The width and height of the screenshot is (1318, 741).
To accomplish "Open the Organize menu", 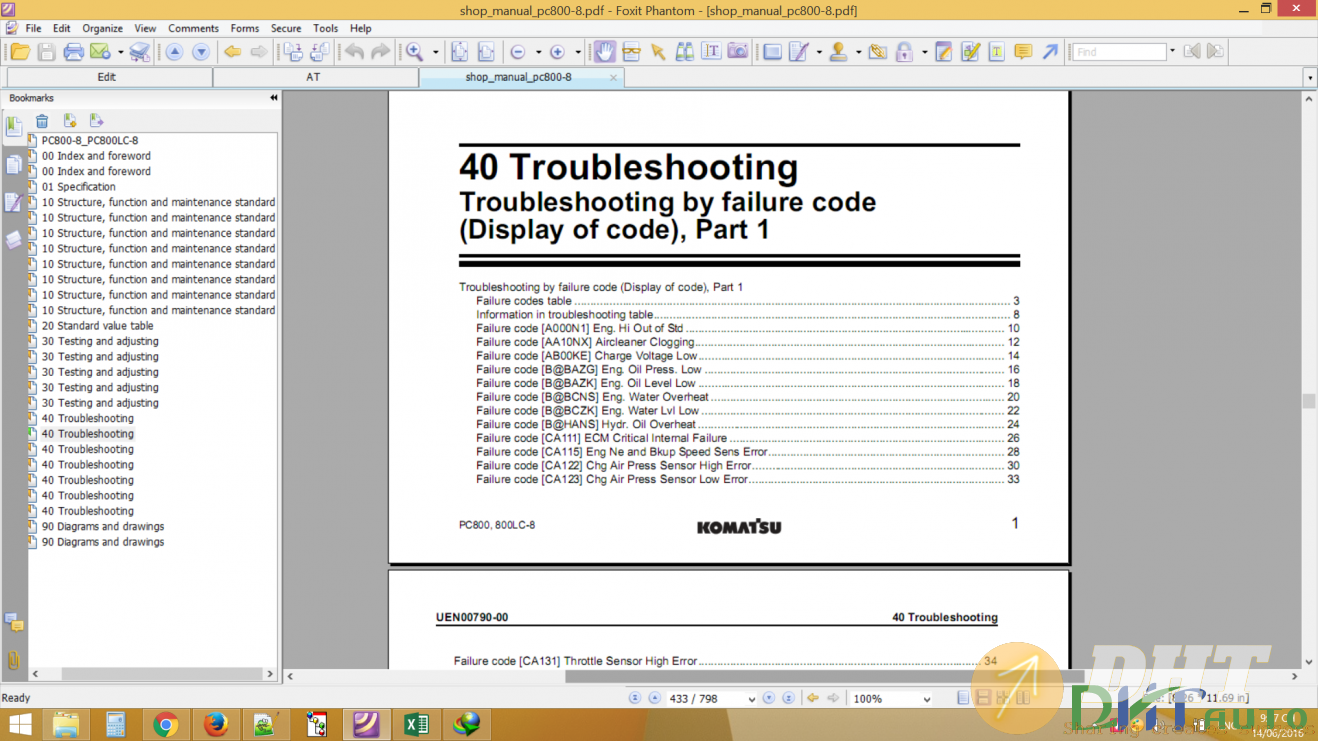I will pyautogui.click(x=102, y=28).
